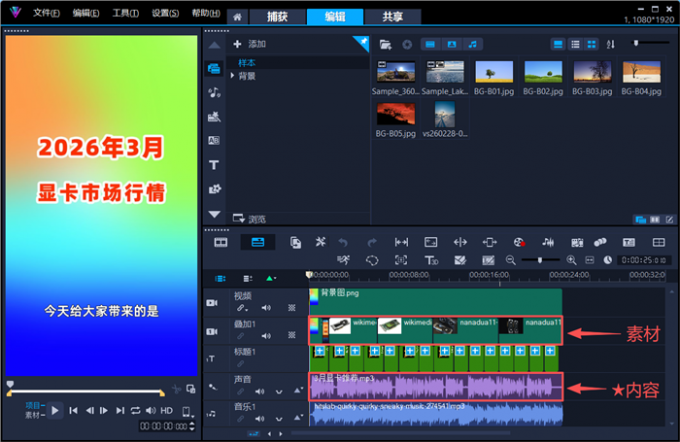Toggle repeat playback in preview controls
This screenshot has height=442, width=680.
coord(135,410)
